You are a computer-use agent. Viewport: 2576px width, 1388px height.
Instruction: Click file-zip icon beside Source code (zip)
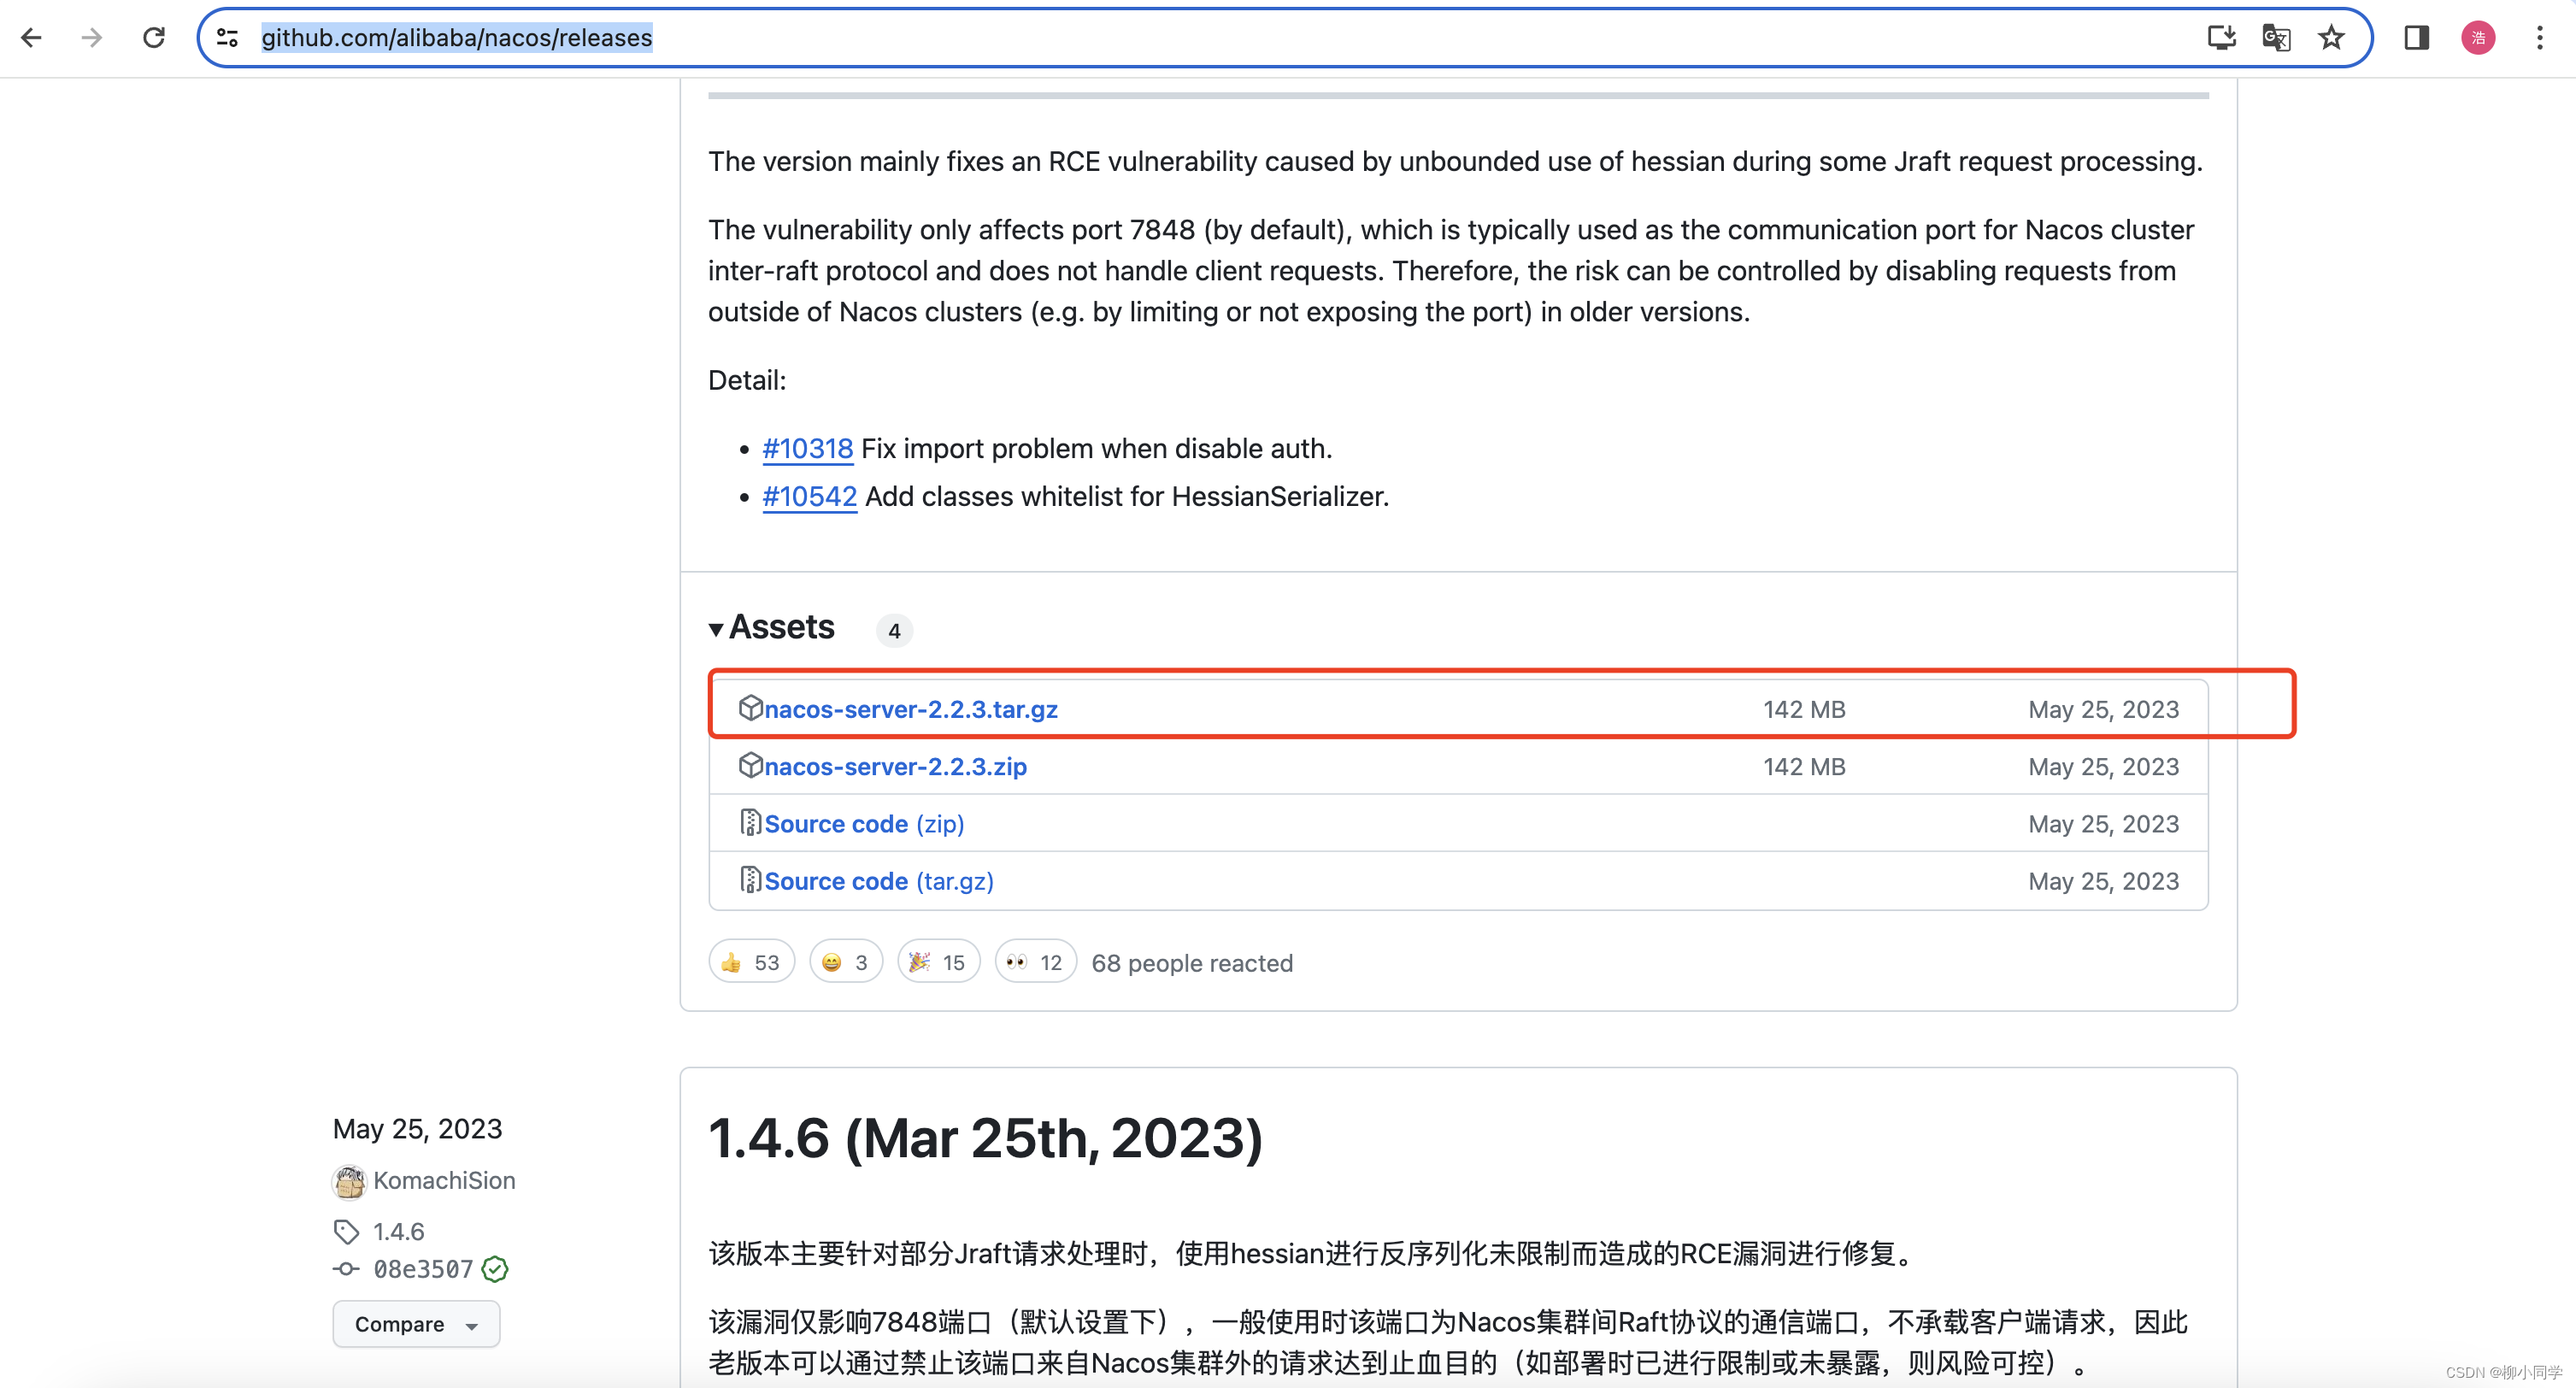(750, 823)
